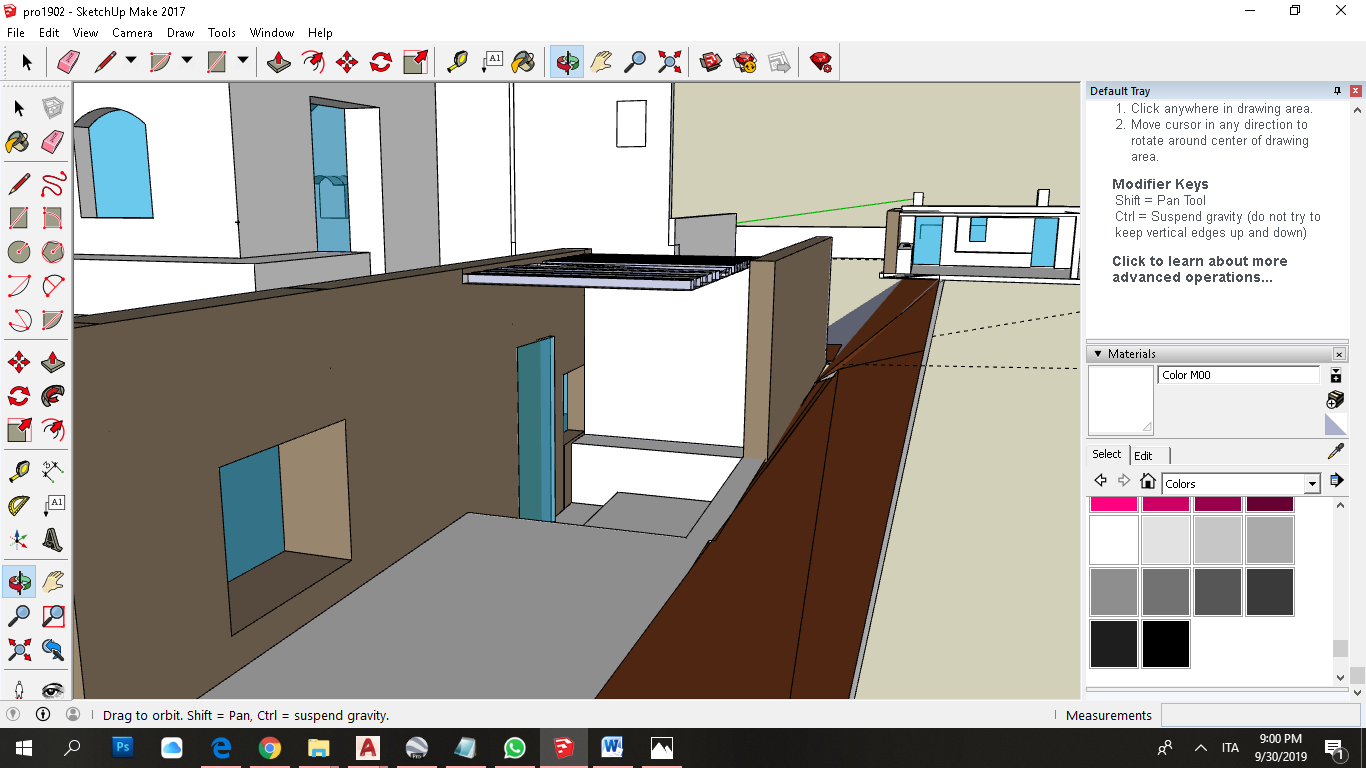Choose the Polygon tool in left toolbar

point(53,251)
